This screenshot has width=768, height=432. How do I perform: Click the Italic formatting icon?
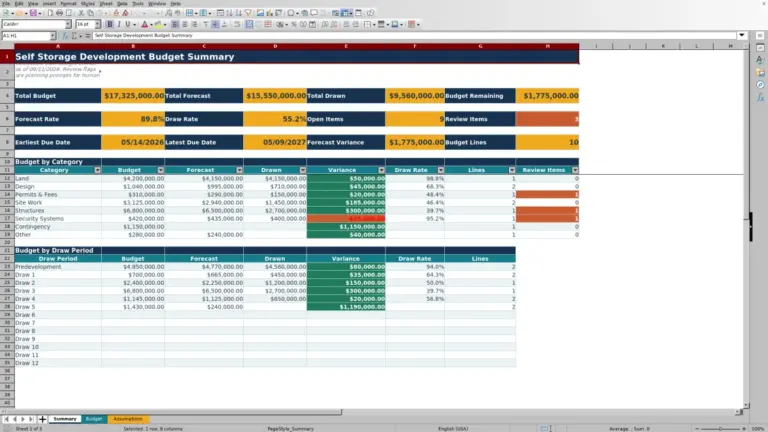tap(119, 24)
